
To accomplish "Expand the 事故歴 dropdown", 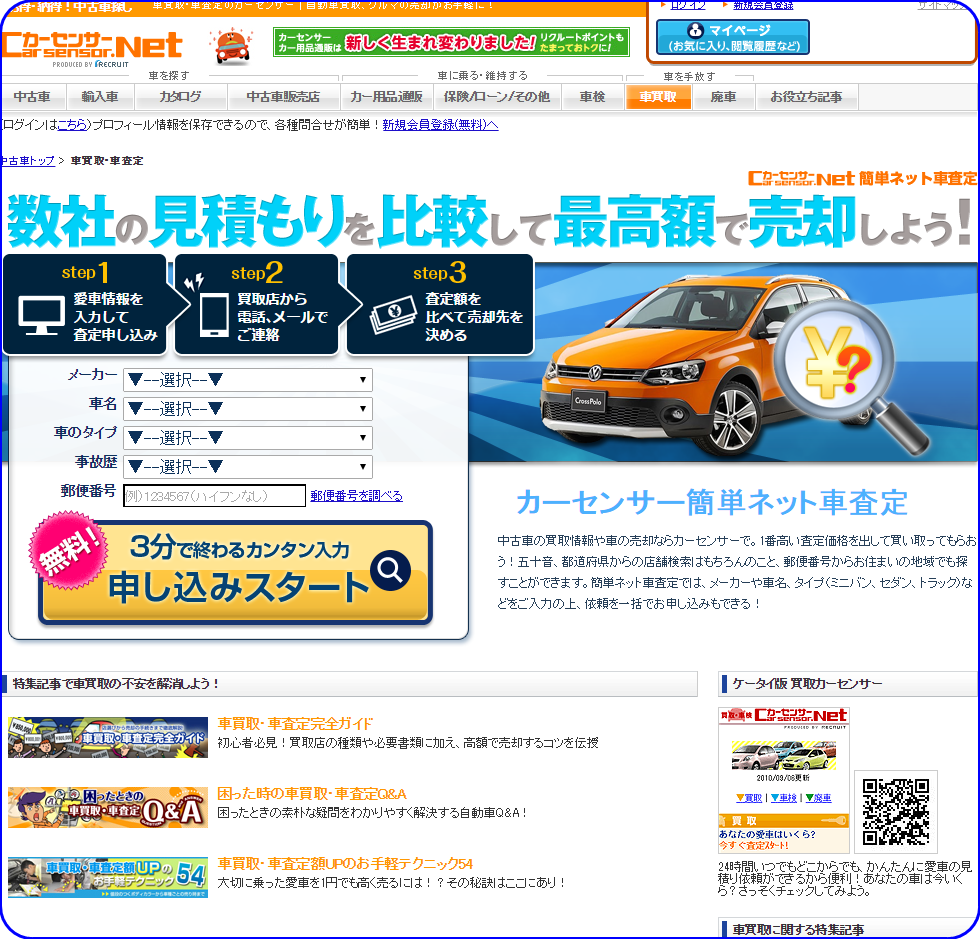I will coord(247,467).
